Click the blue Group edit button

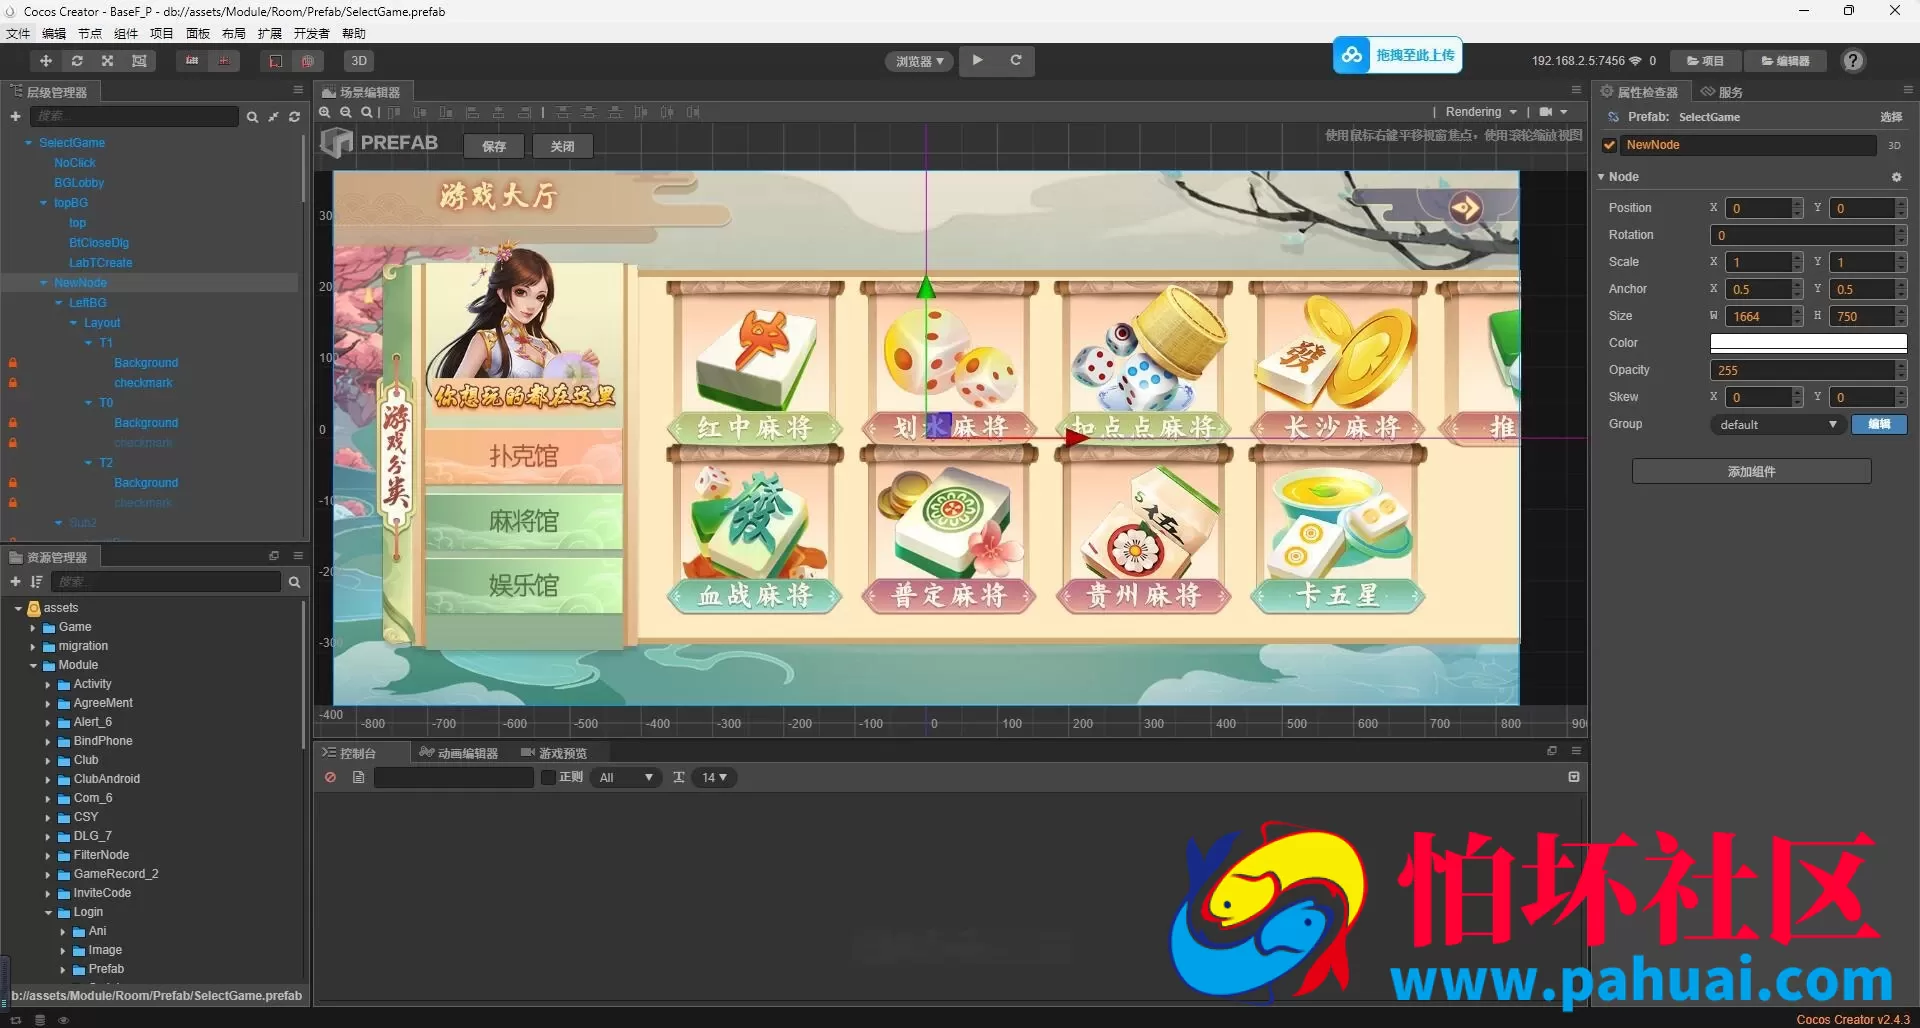point(1879,425)
